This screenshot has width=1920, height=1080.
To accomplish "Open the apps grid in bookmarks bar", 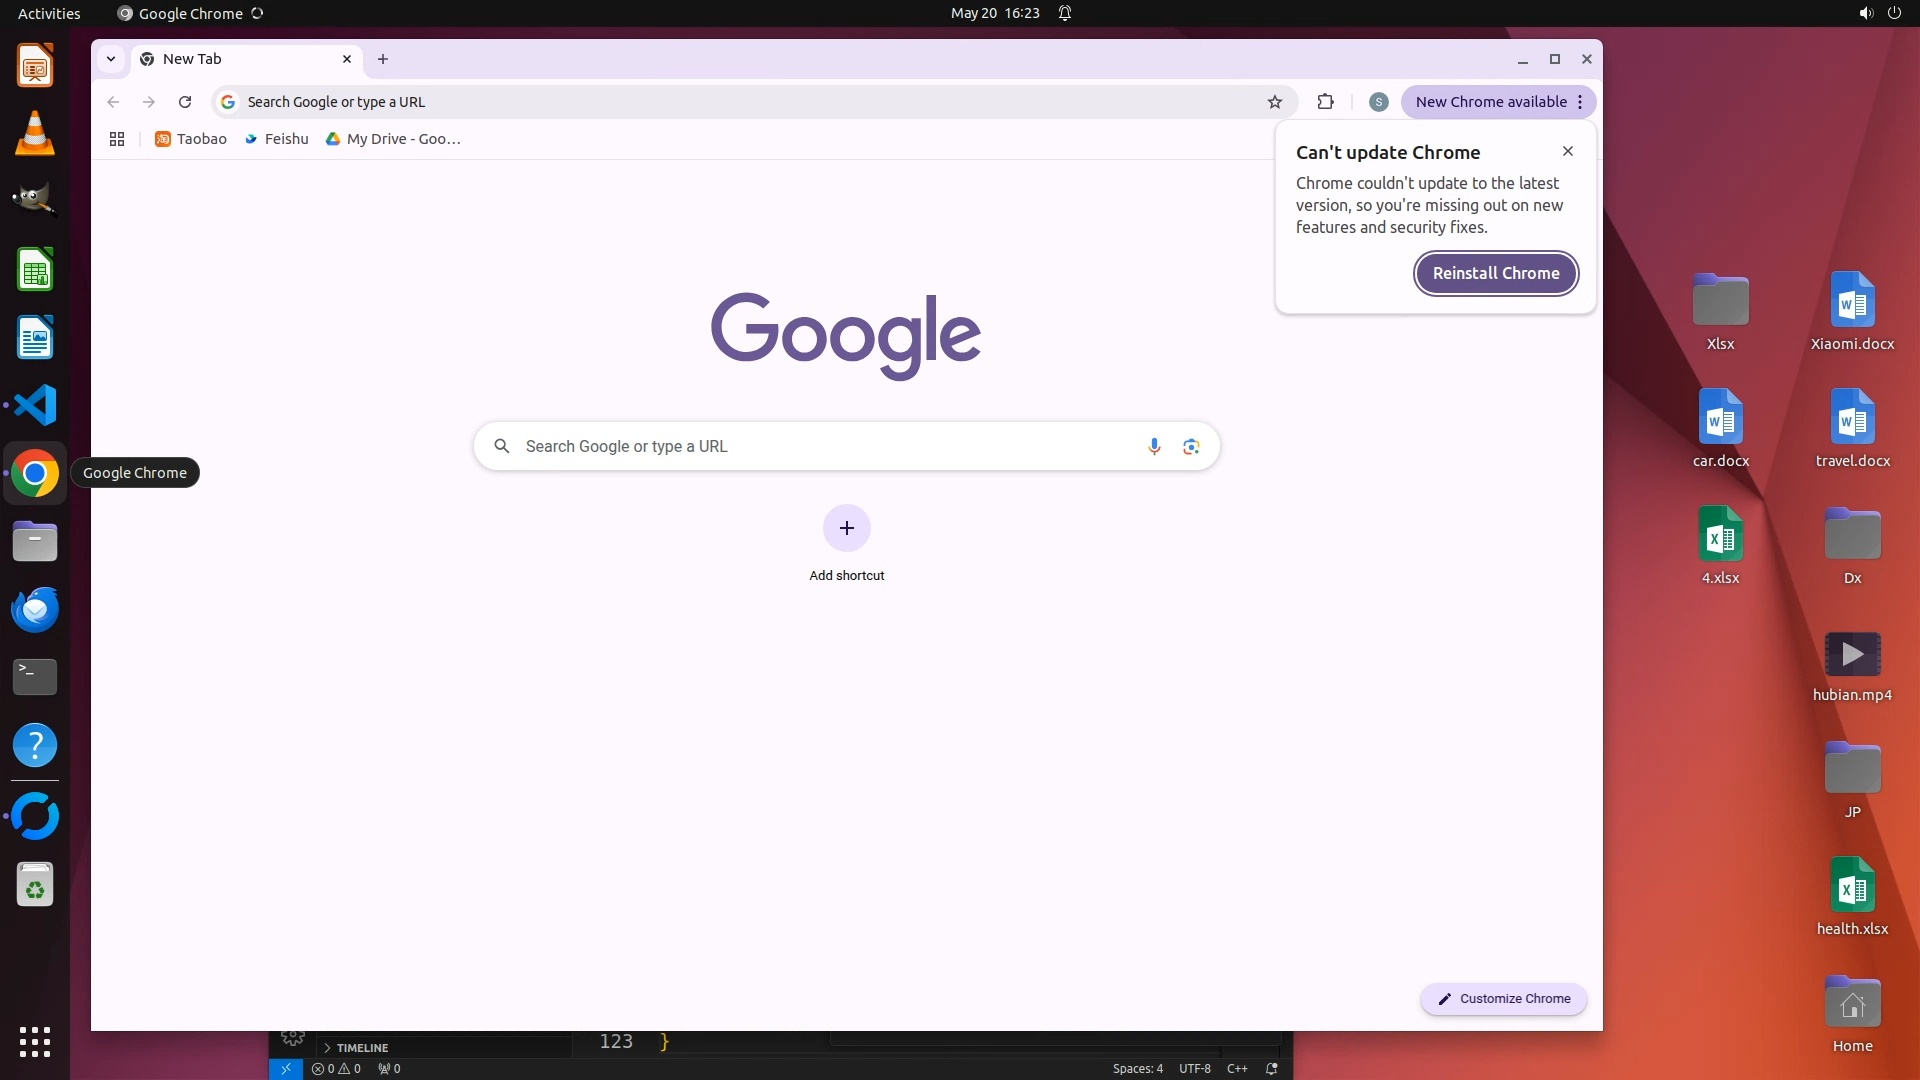I will click(x=117, y=139).
